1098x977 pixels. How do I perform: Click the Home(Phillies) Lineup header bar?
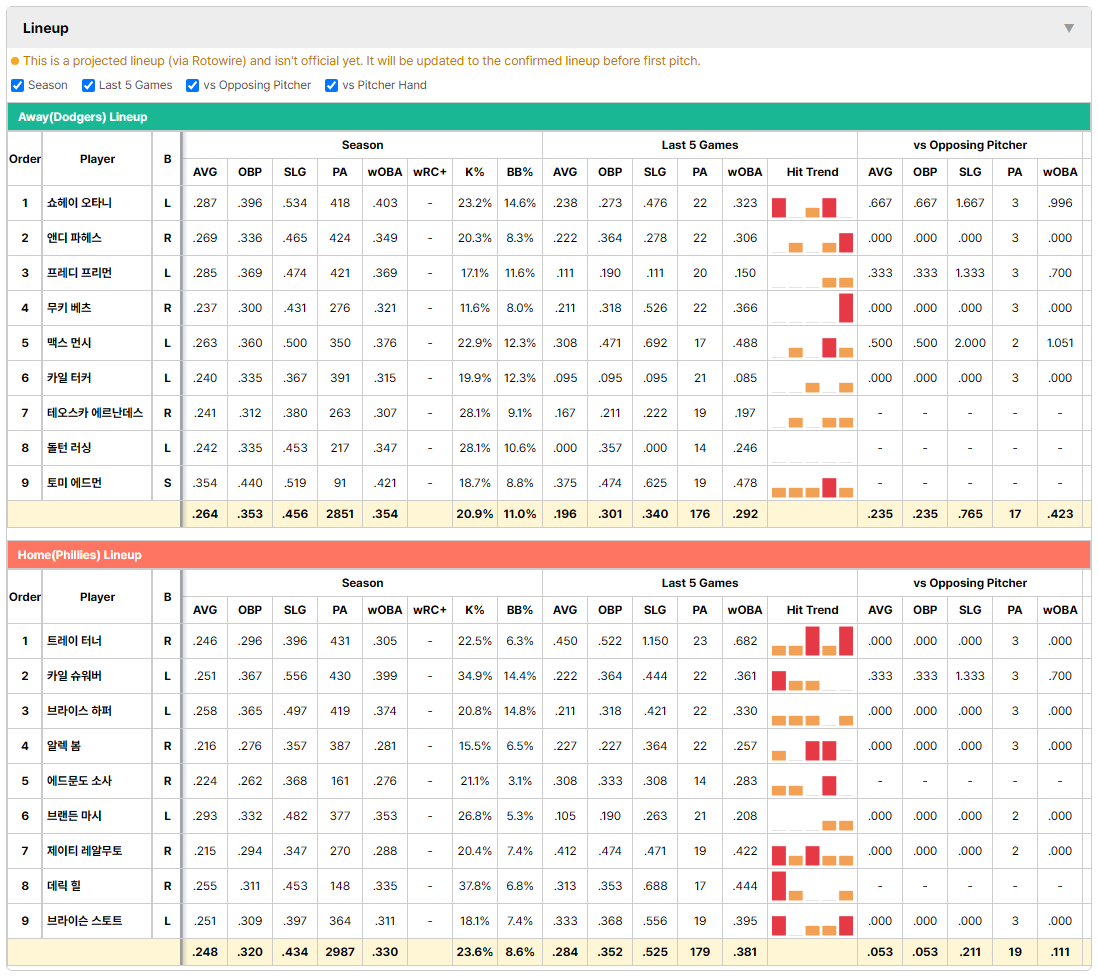click(x=549, y=555)
